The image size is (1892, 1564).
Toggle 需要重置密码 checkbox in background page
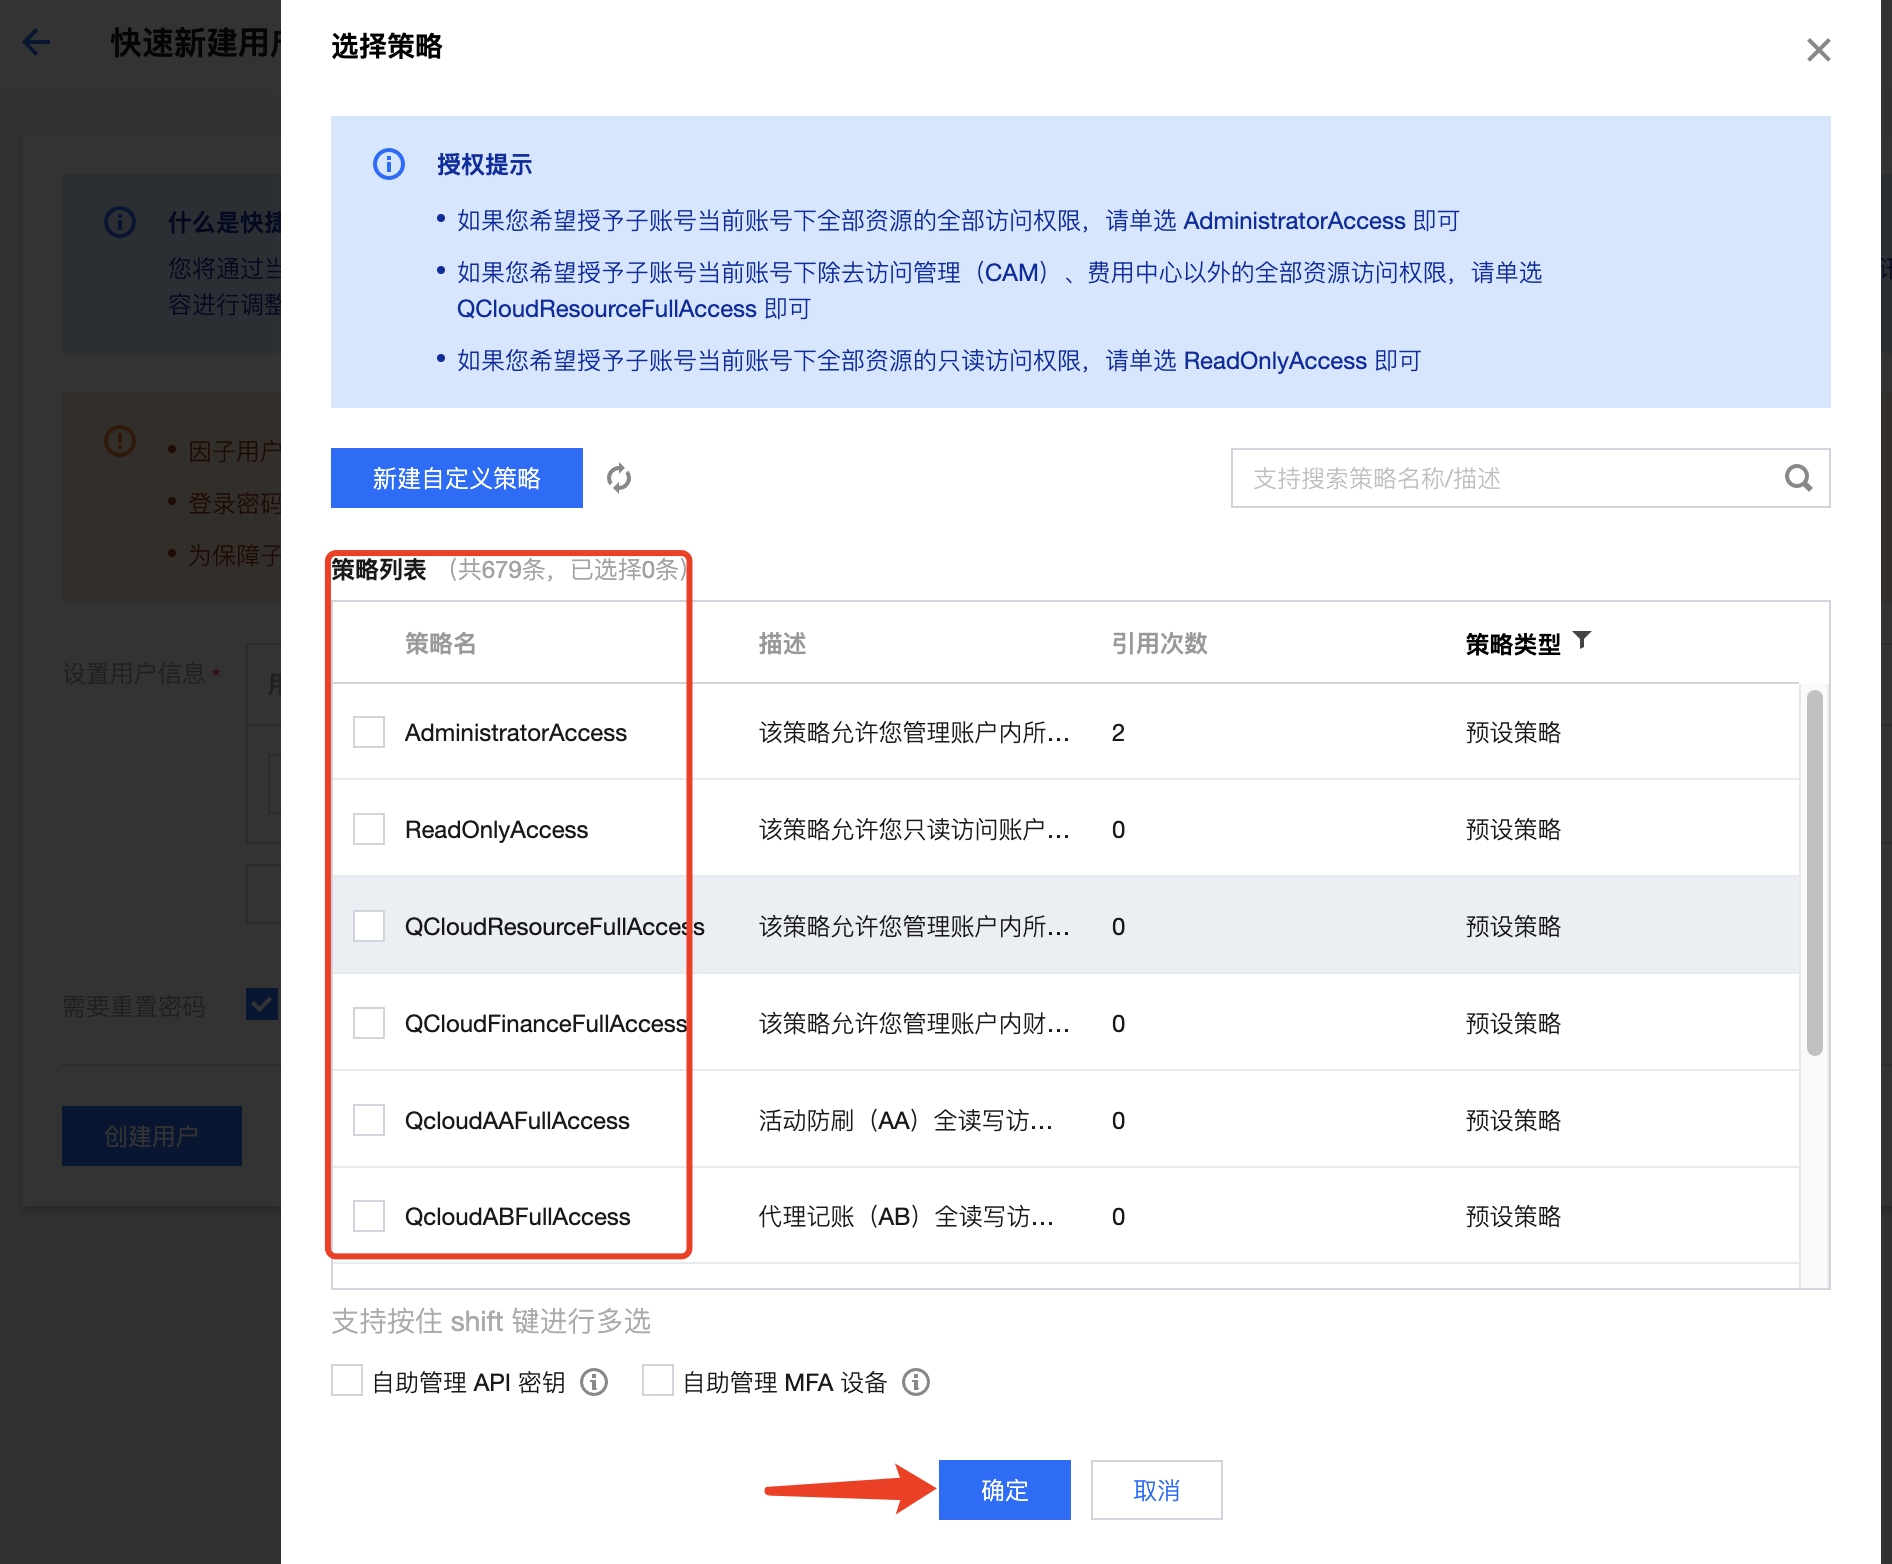[262, 1004]
